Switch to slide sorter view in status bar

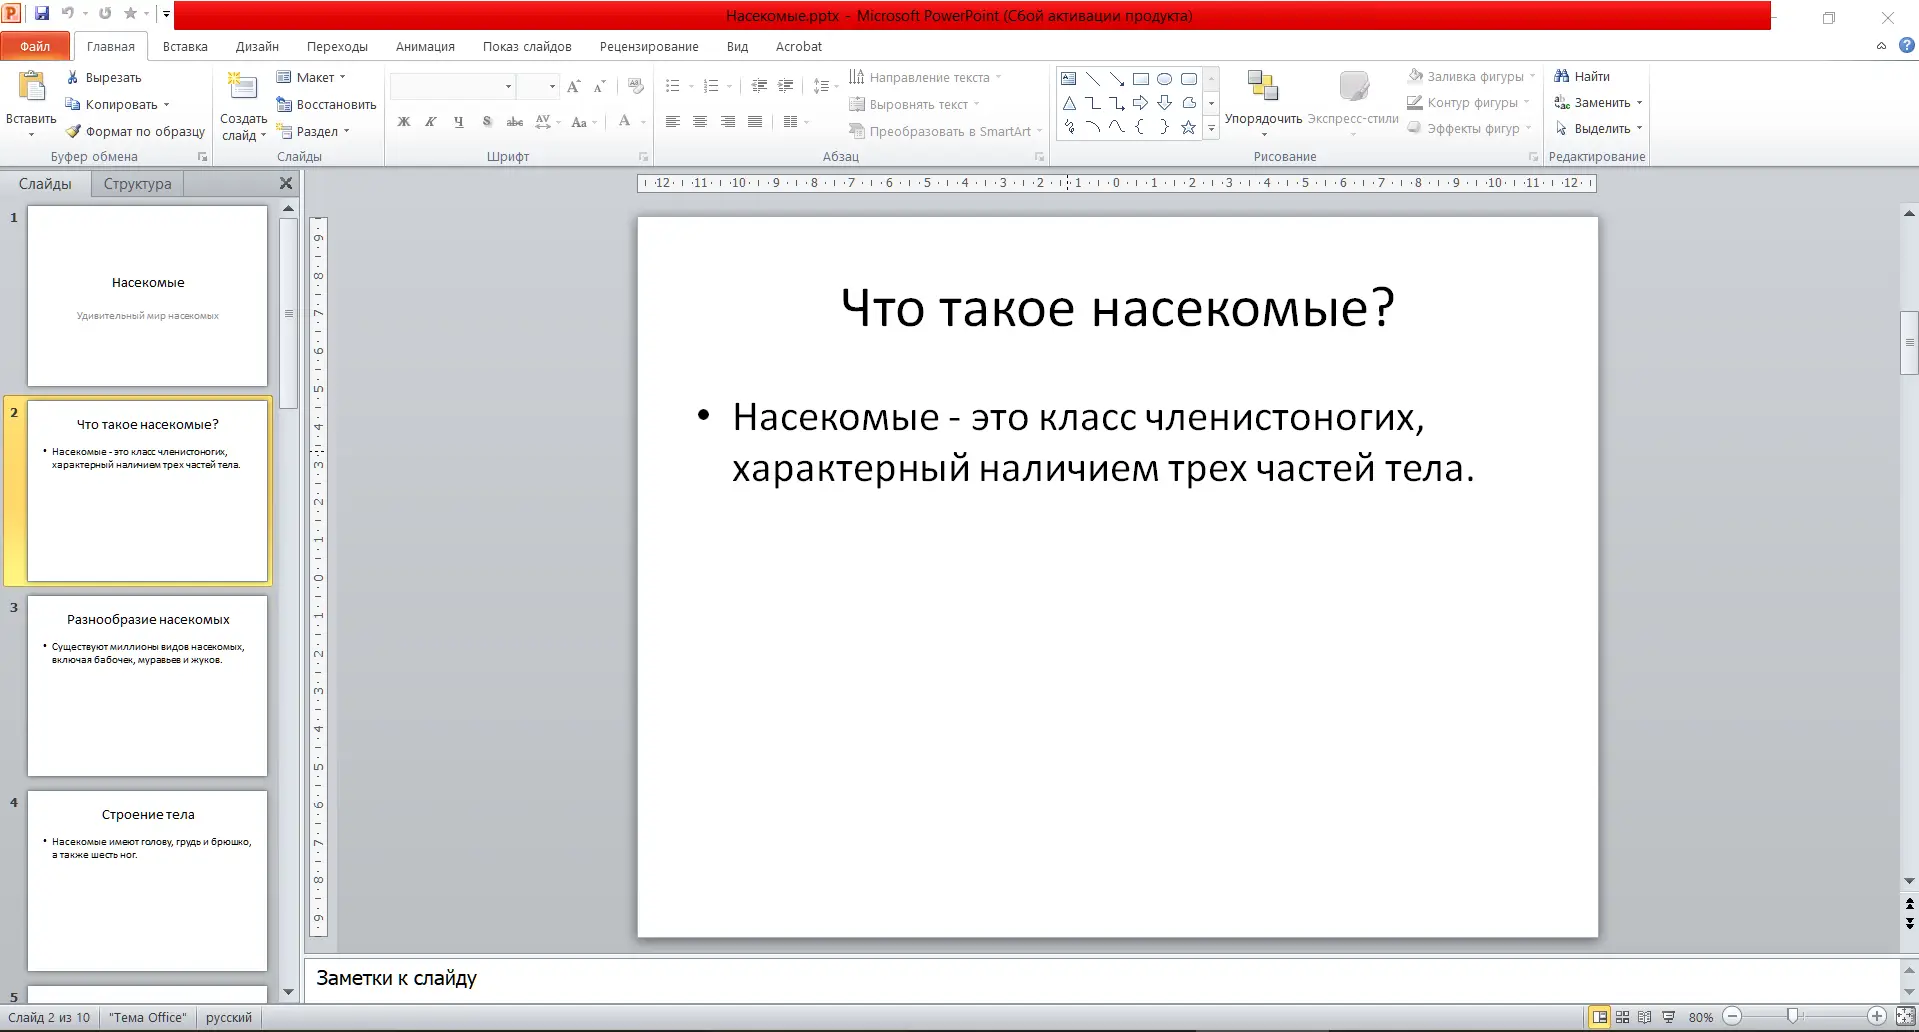click(1623, 1017)
